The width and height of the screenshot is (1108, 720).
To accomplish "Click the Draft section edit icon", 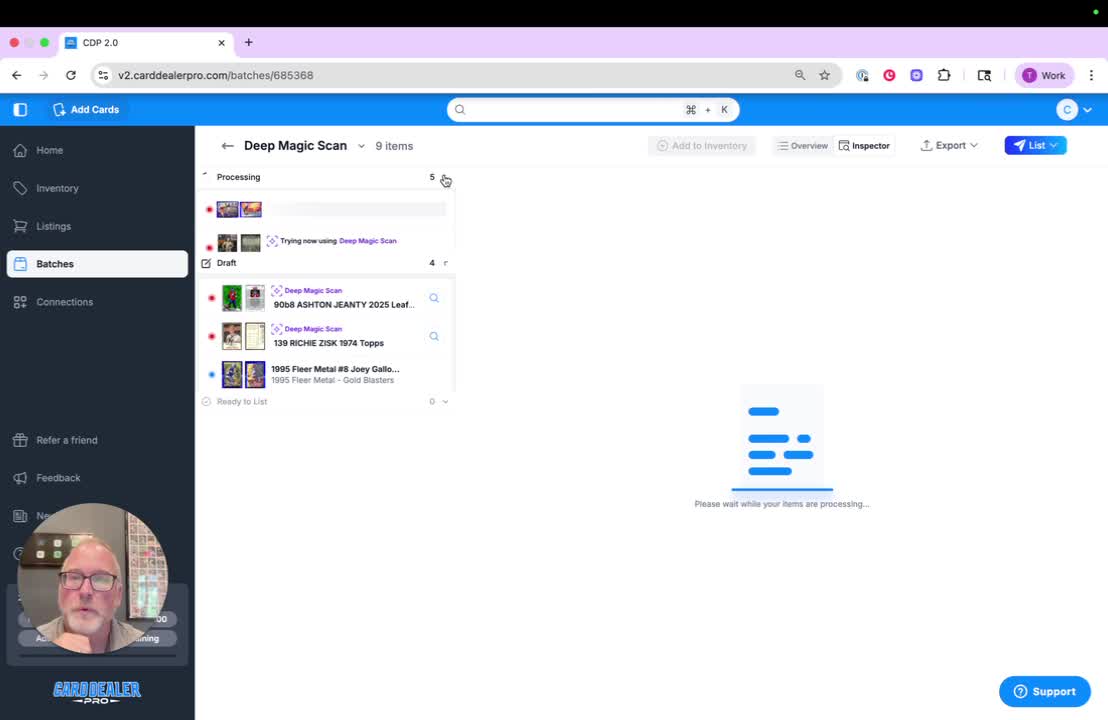I will click(x=206, y=263).
